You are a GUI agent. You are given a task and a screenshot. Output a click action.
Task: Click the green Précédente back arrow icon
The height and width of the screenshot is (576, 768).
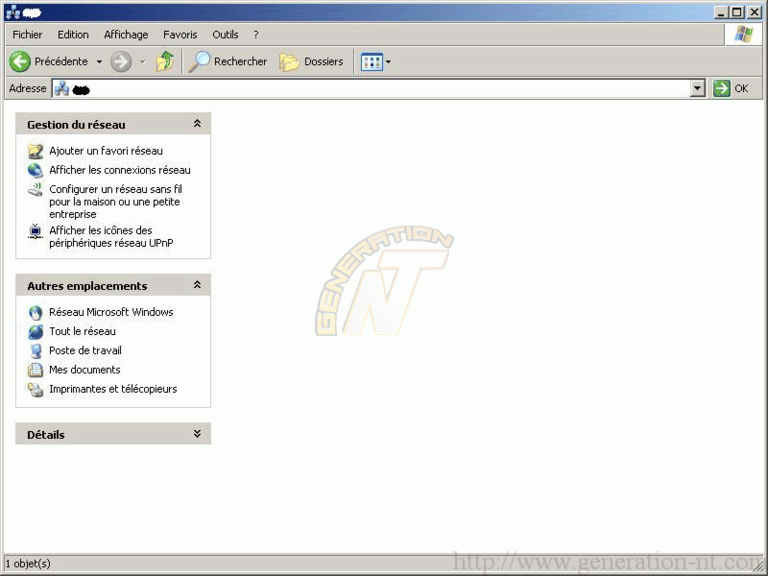[20, 62]
